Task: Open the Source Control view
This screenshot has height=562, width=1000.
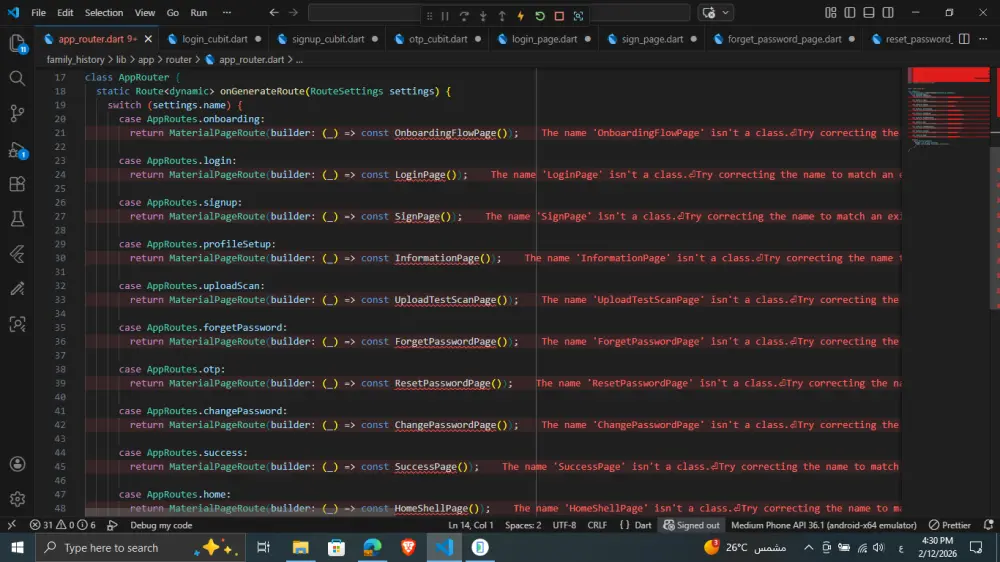Action: 17,114
